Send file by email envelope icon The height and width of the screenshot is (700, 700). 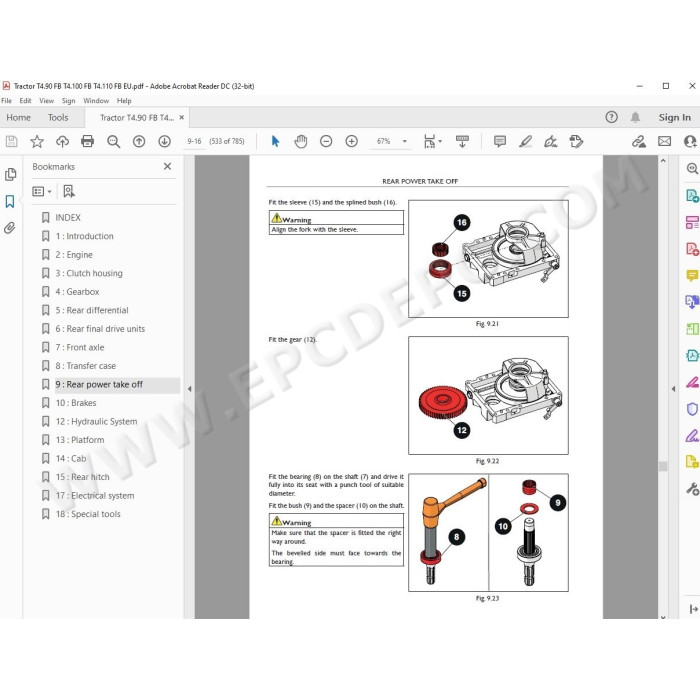[x=664, y=142]
